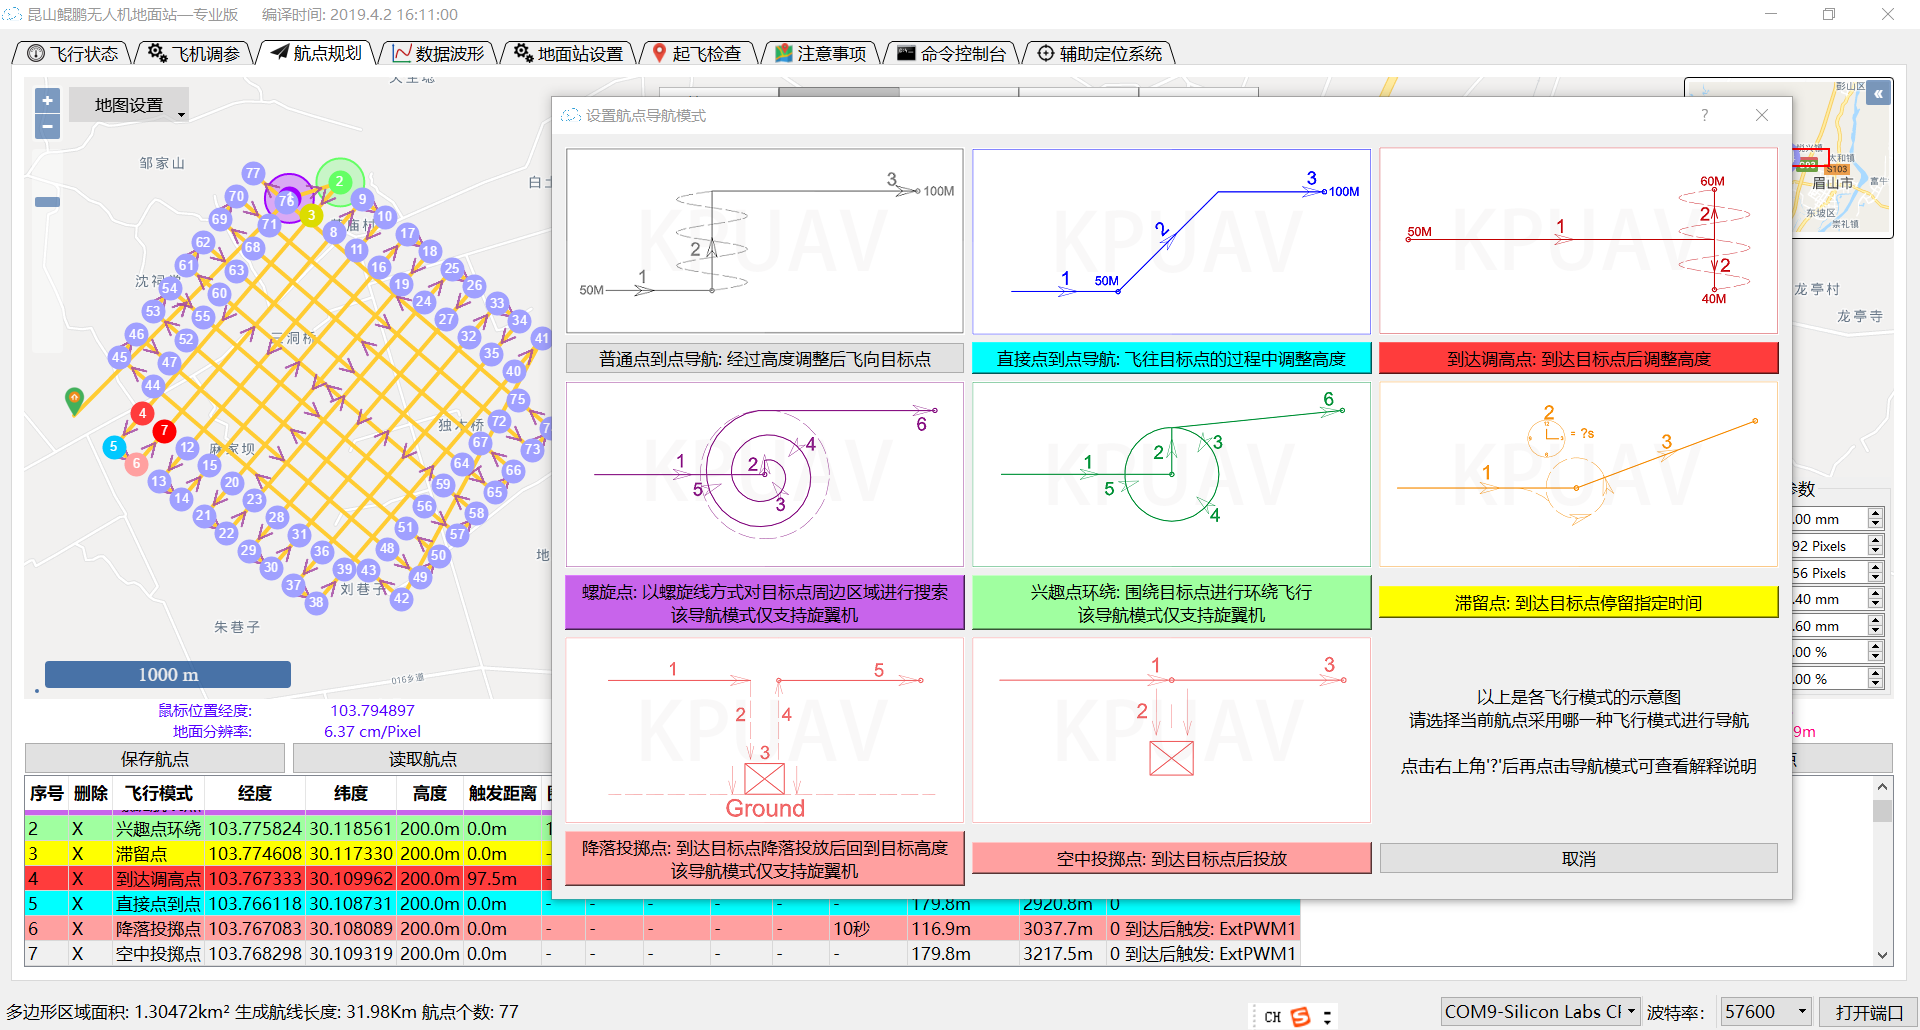The width and height of the screenshot is (1920, 1030).
Task: Click red waypoint 4 marker on map
Action: 142,413
